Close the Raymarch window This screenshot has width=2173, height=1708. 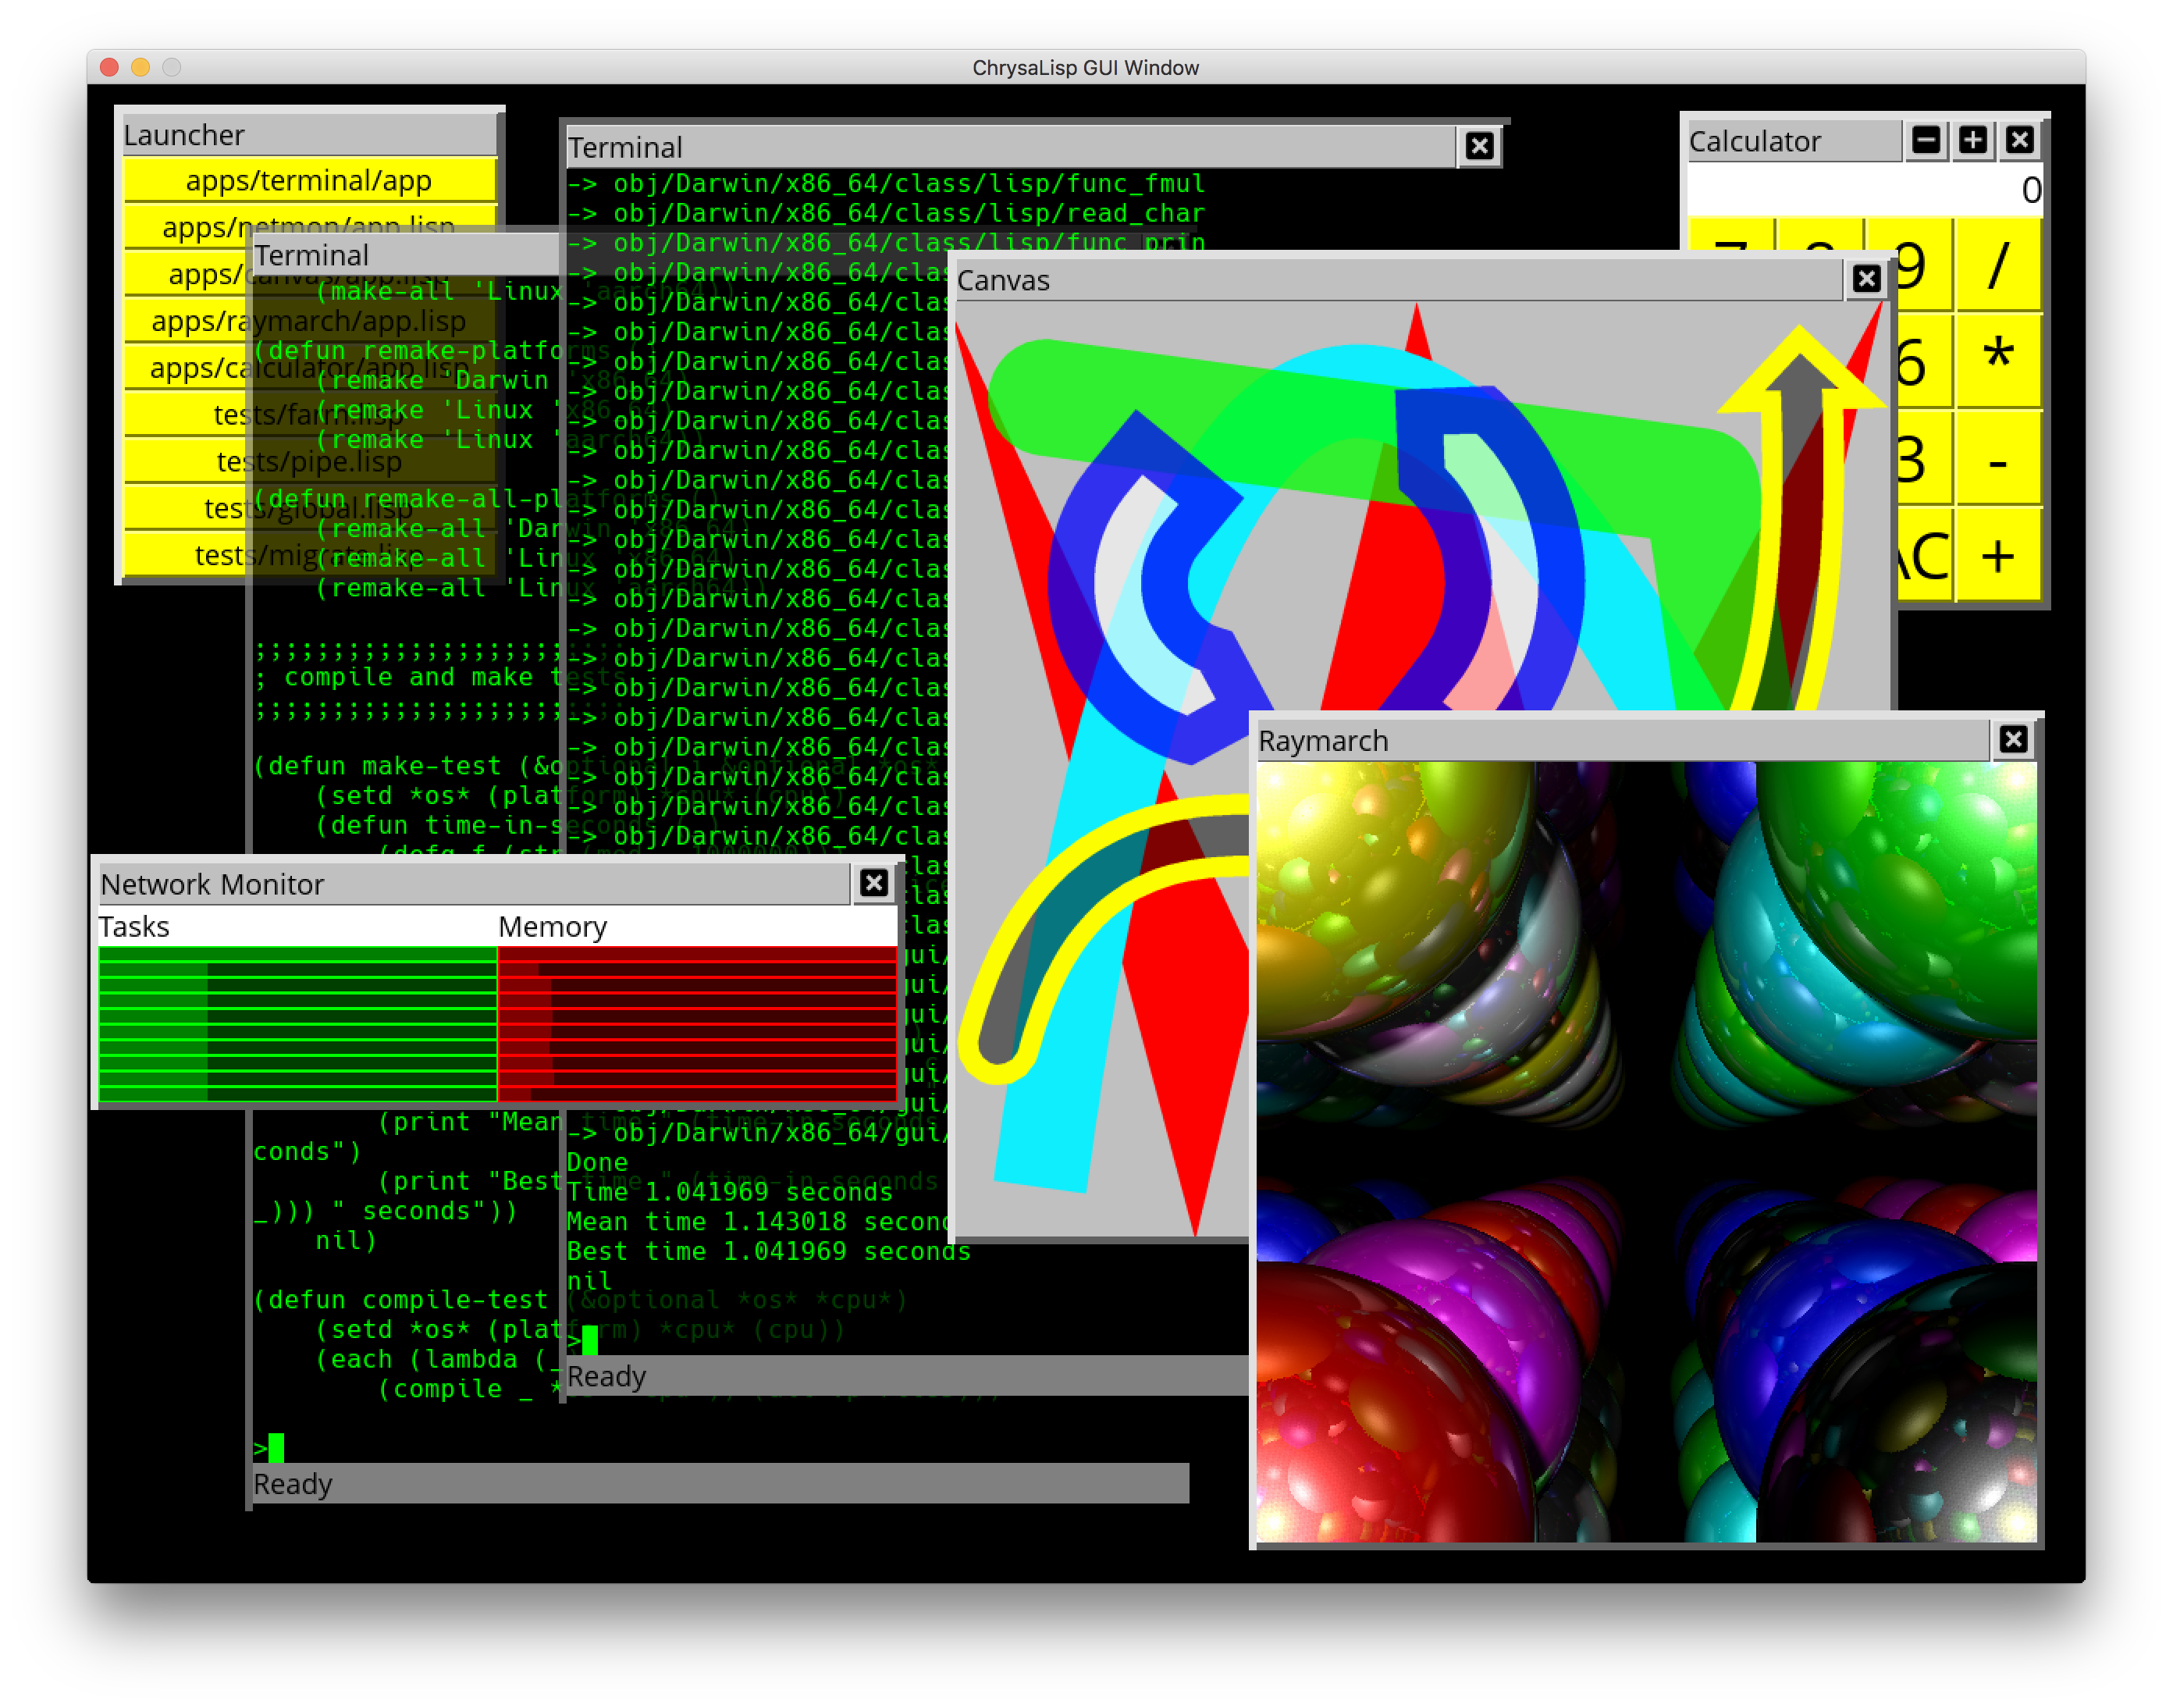click(2013, 739)
